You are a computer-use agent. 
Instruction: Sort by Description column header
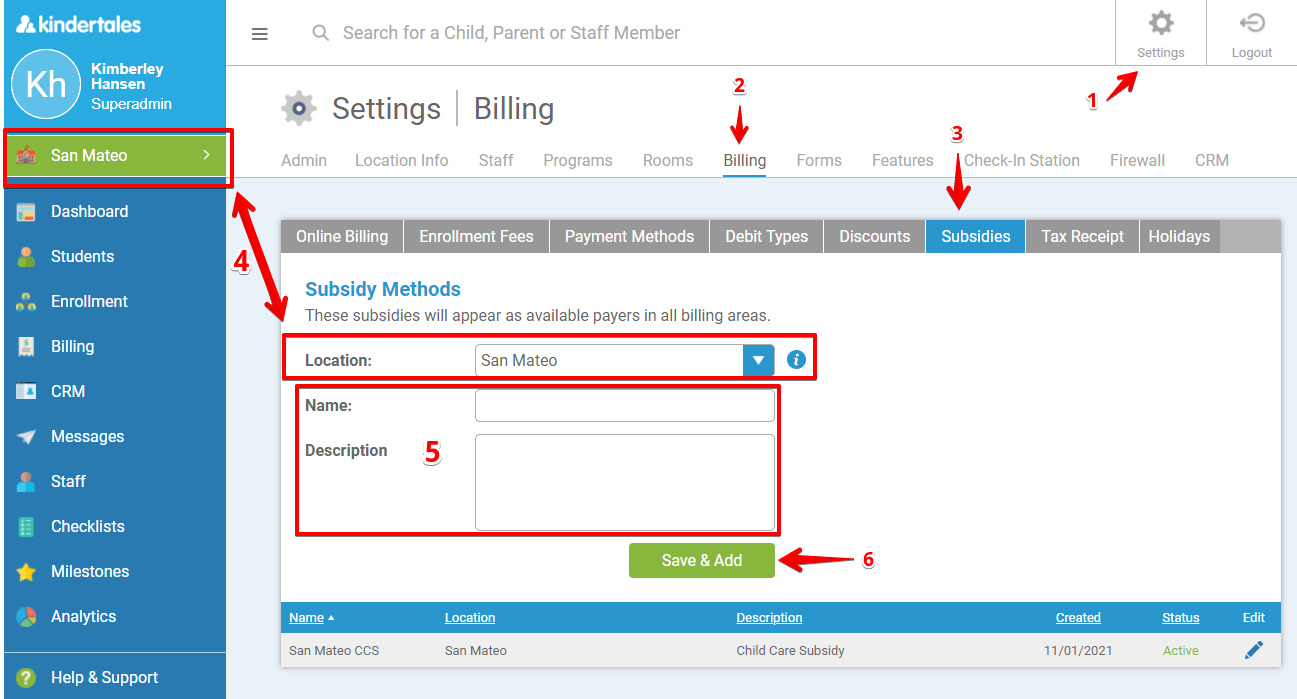coord(769,617)
